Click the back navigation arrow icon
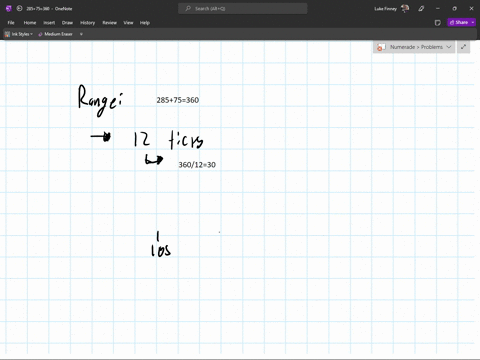480x360 pixels. [x=19, y=9]
